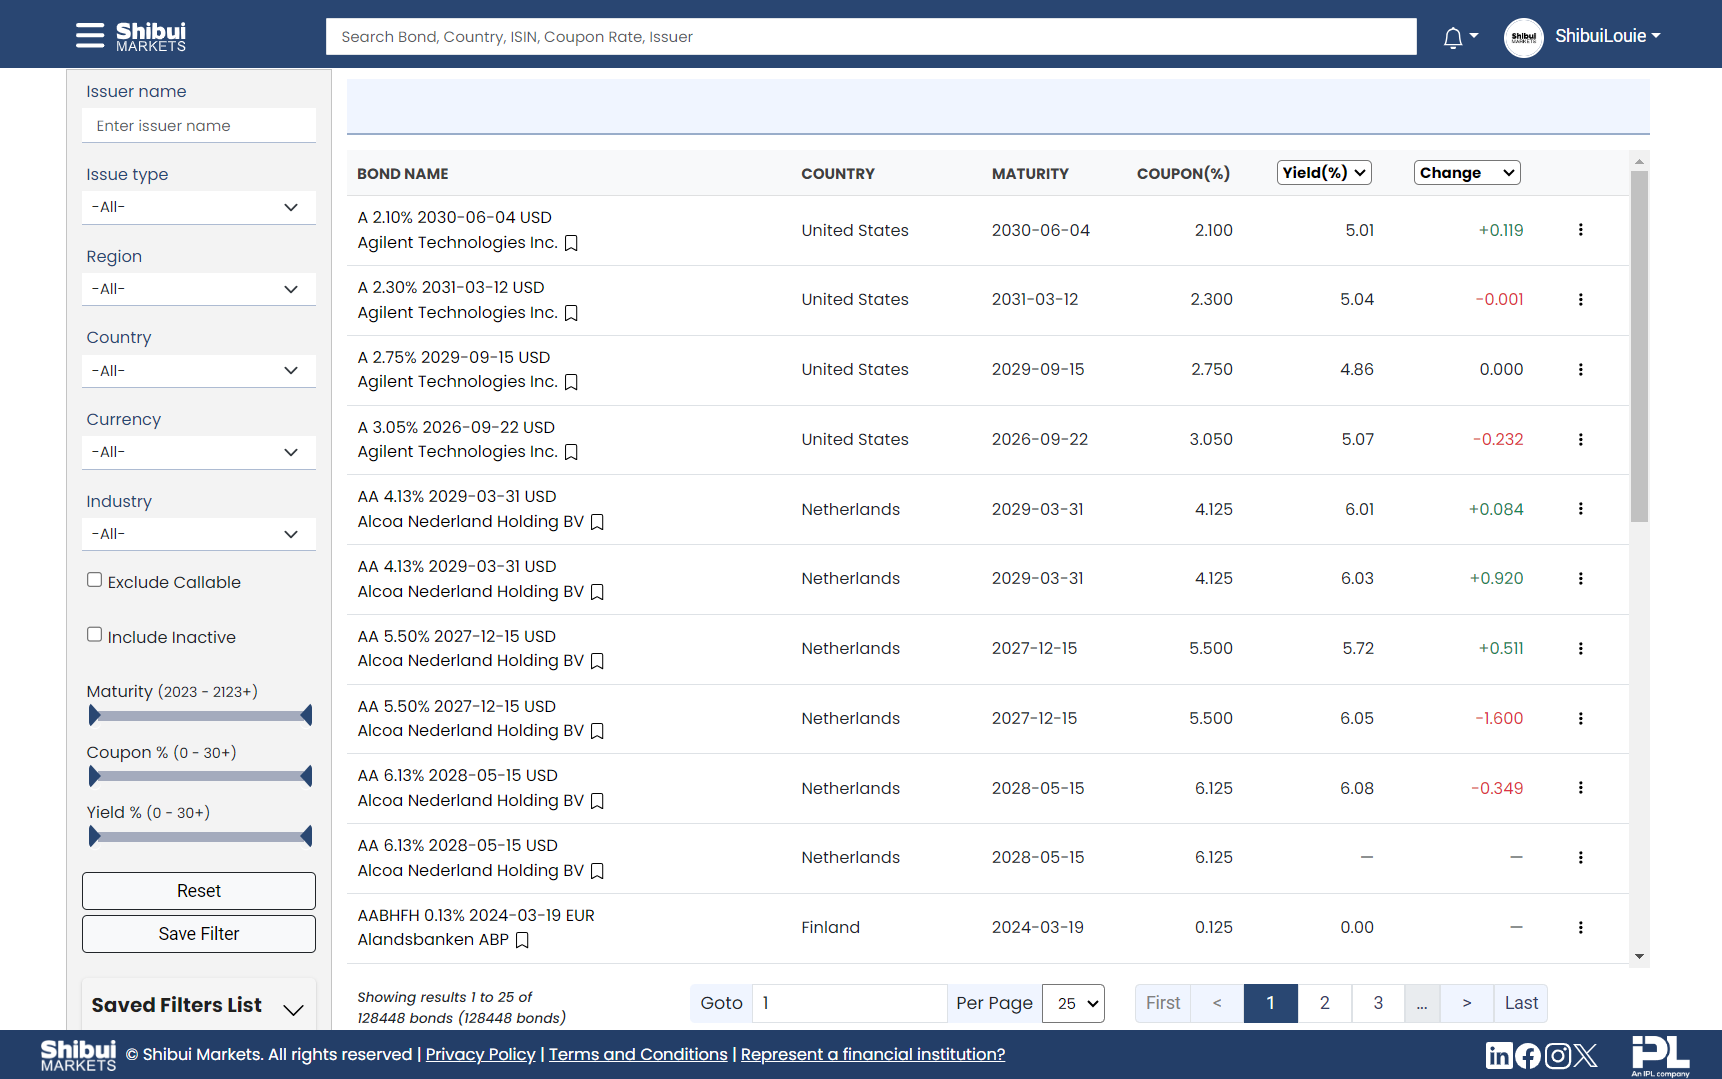
Task: Click the Yield % slider left handle
Action: point(94,836)
